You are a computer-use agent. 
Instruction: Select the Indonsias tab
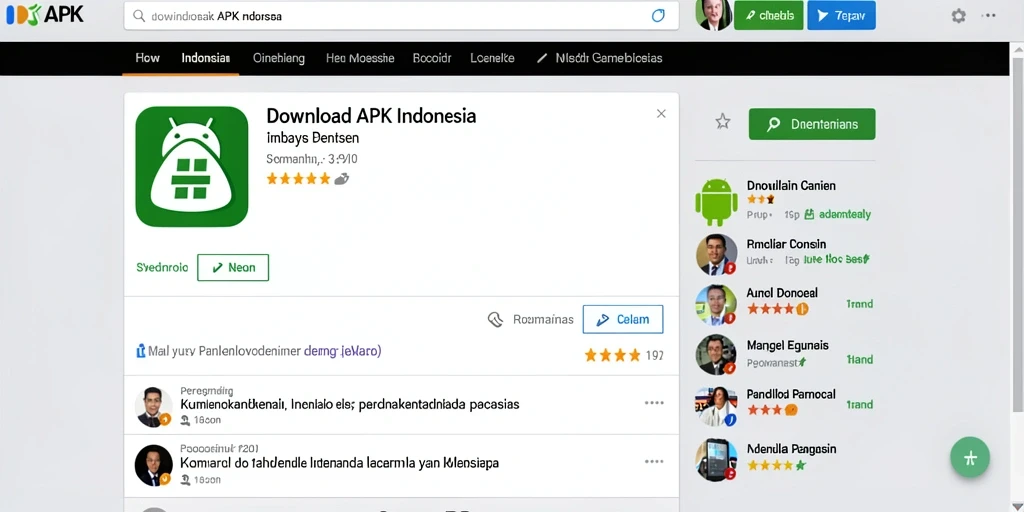(x=206, y=58)
